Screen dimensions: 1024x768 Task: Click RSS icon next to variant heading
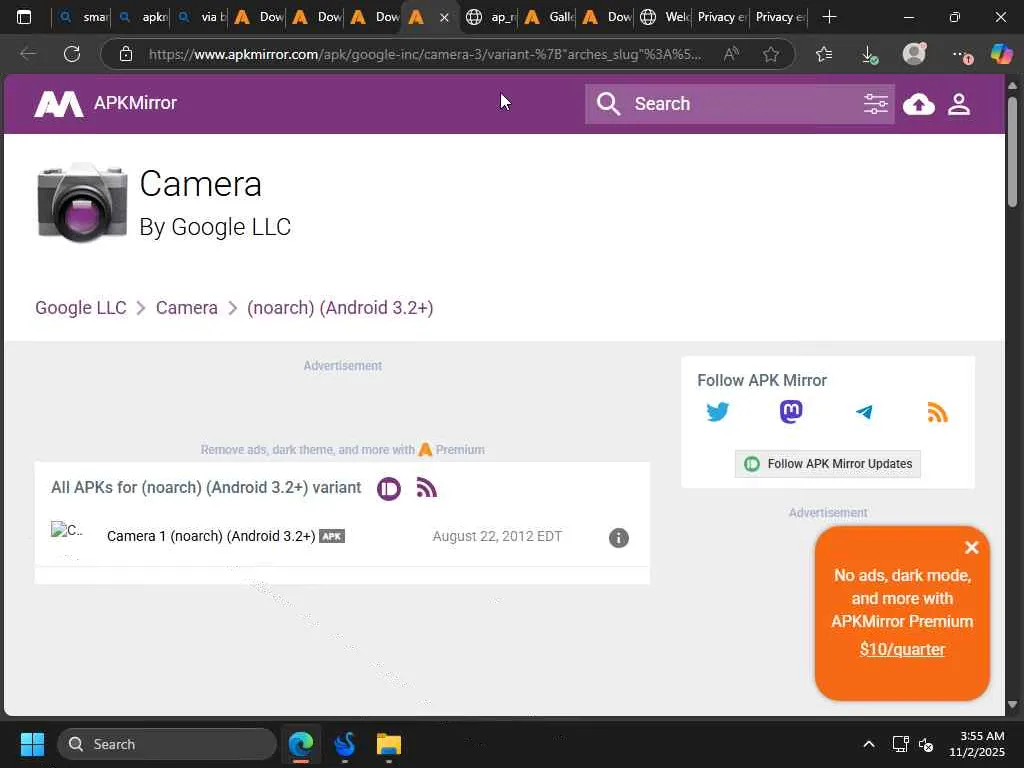(x=426, y=488)
